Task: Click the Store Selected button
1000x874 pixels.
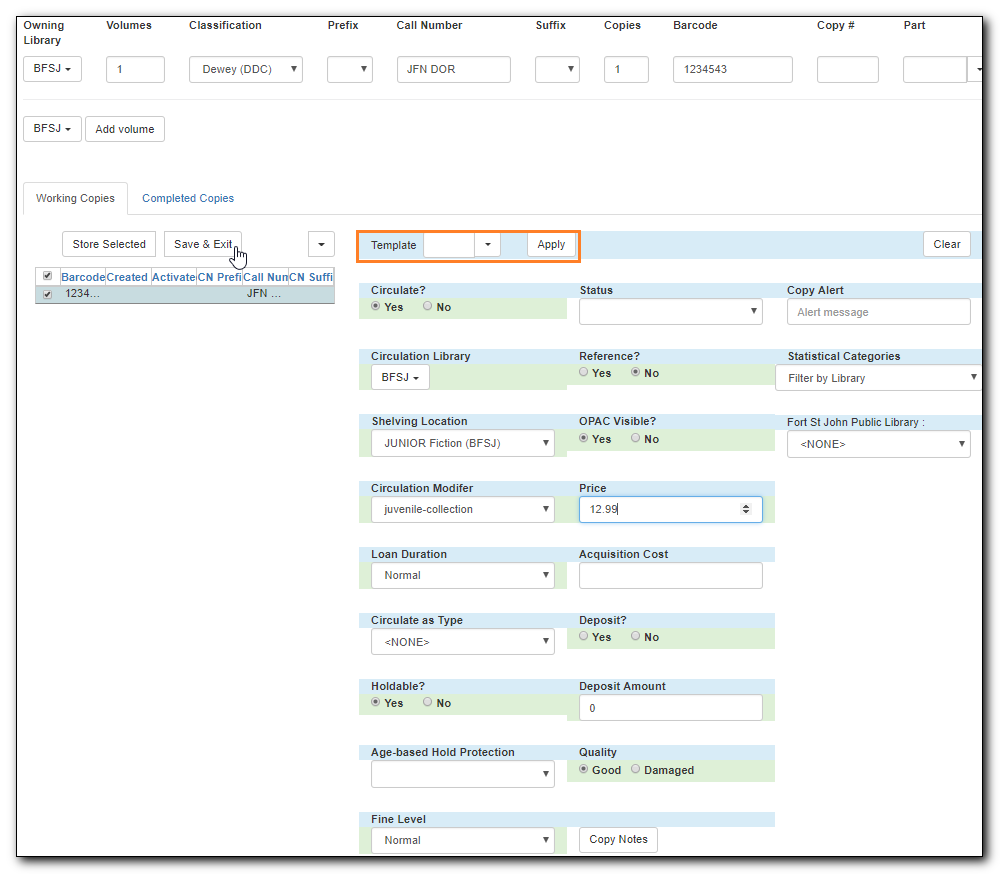Action: pos(109,244)
